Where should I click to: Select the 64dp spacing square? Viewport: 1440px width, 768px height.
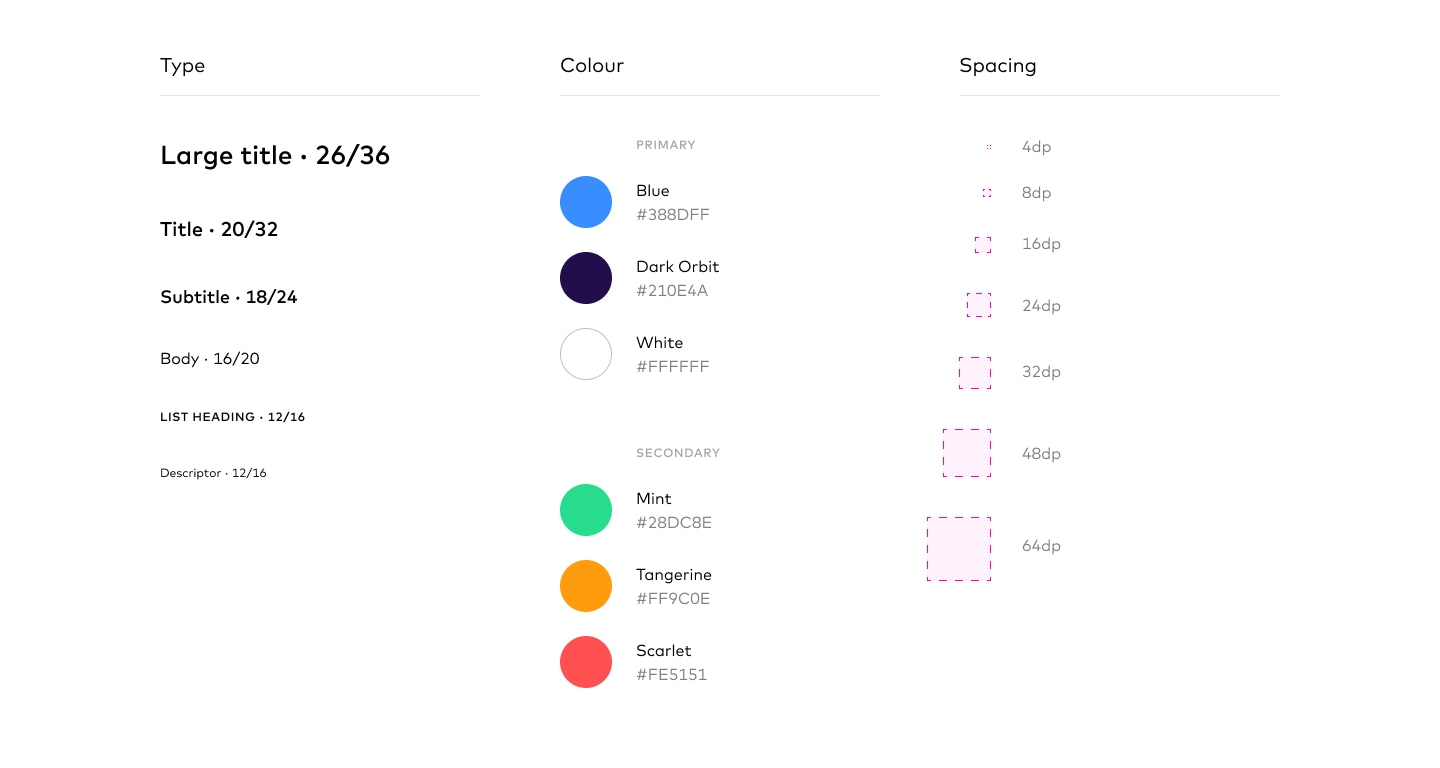pos(959,549)
